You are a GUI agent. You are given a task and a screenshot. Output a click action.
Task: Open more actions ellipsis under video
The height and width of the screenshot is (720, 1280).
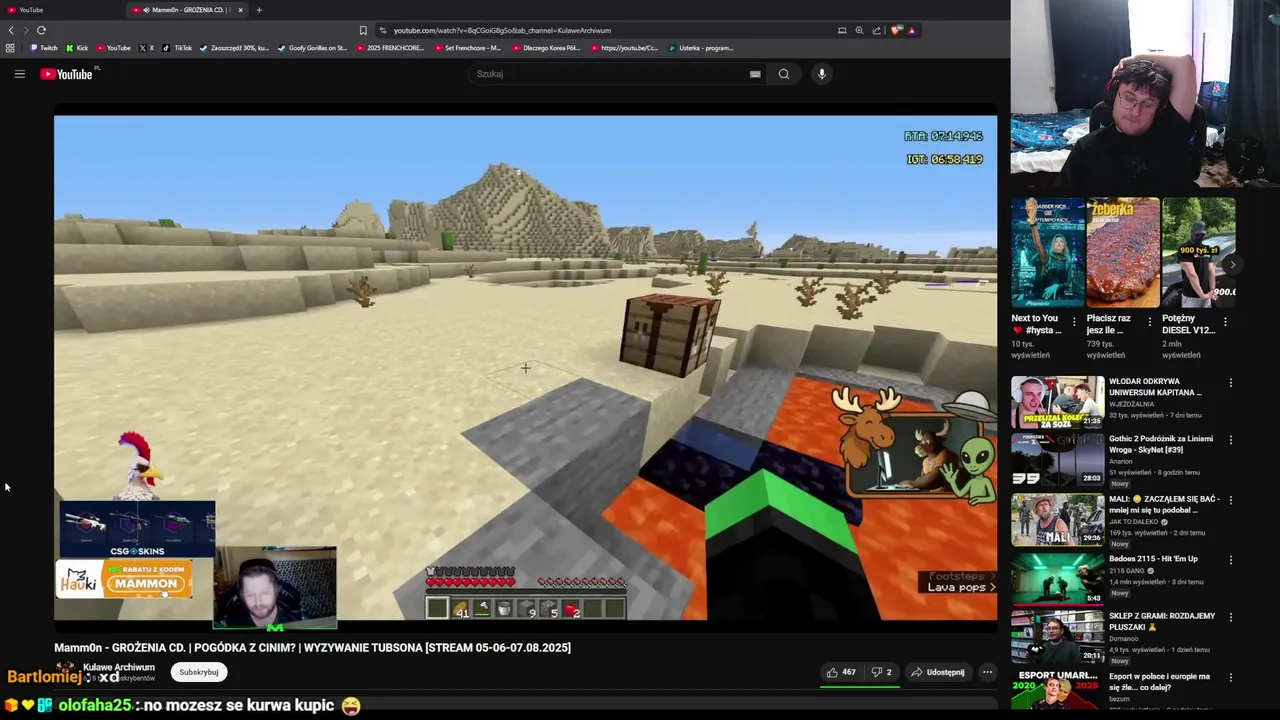[987, 672]
